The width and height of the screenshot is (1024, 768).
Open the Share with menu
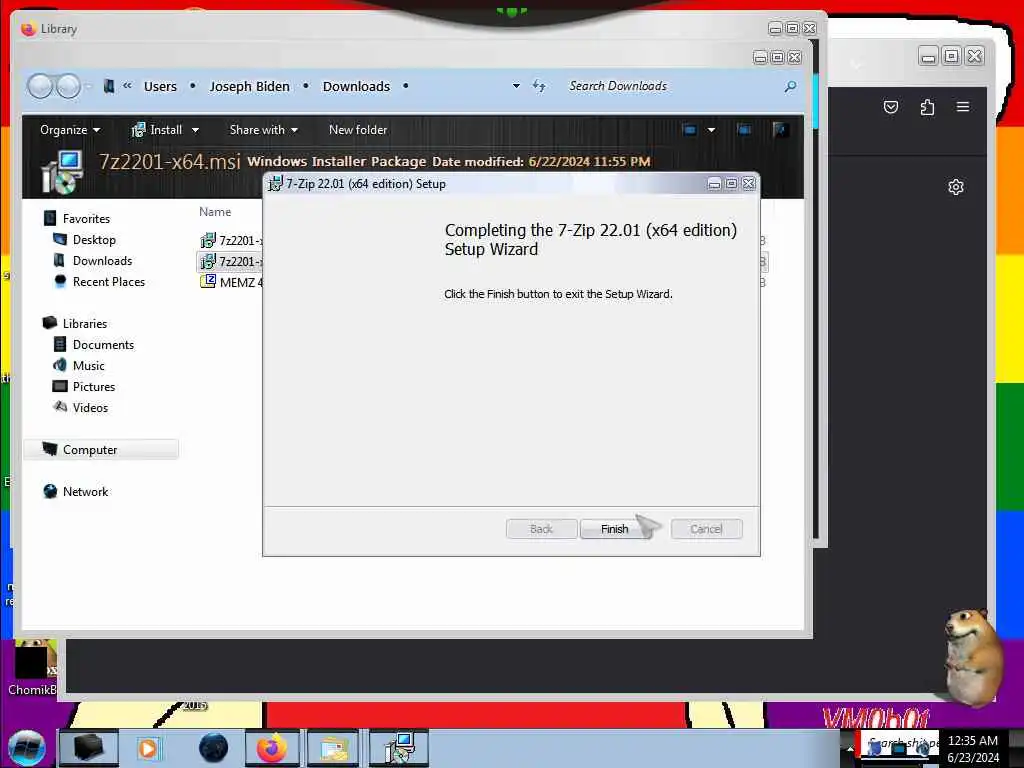[264, 130]
